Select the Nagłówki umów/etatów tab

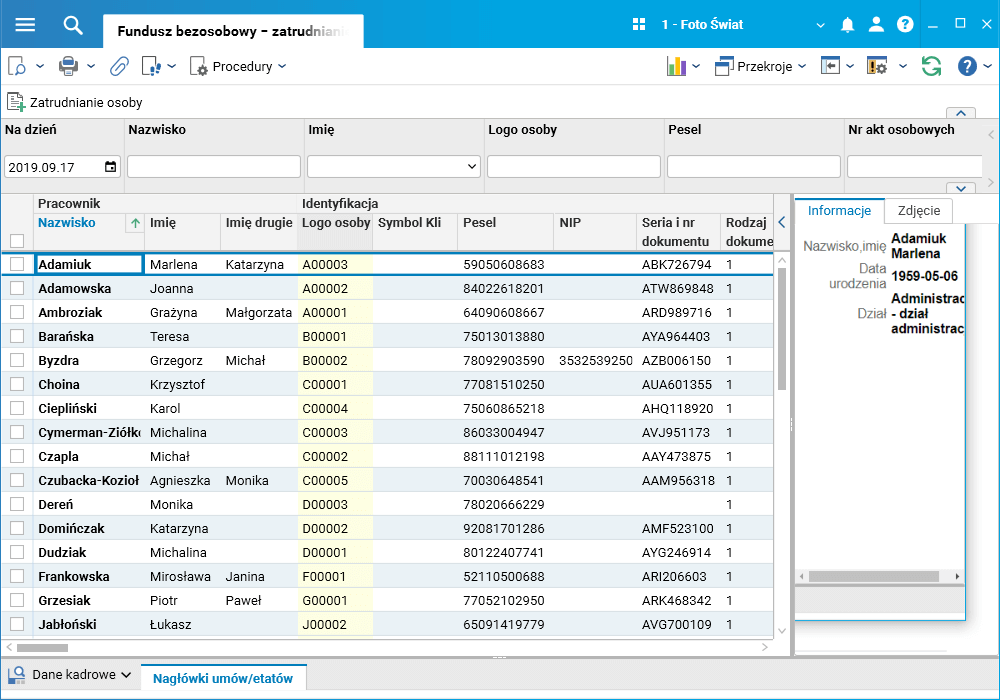223,678
